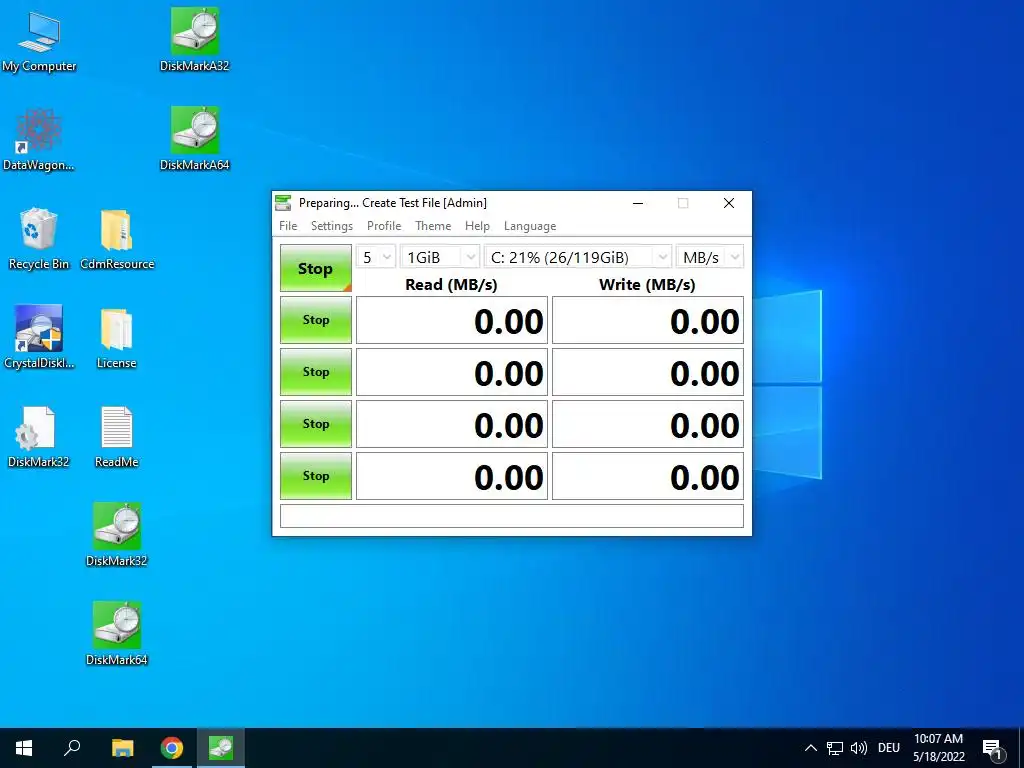Open File Explorer from the taskbar

point(122,748)
